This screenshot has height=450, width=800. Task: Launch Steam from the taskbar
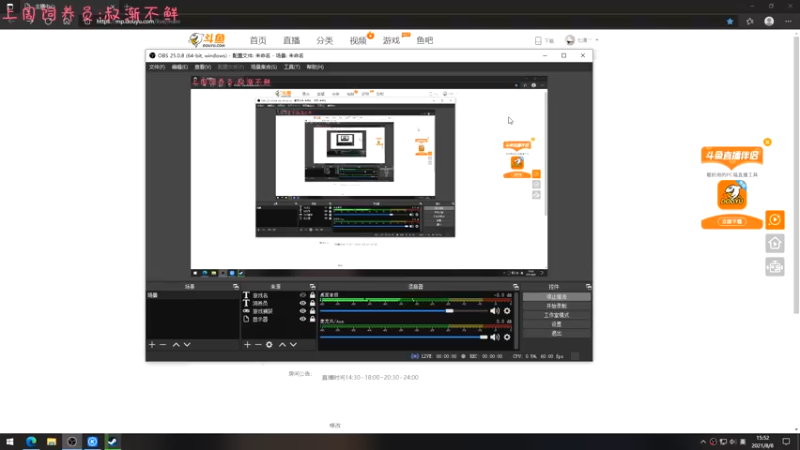pyautogui.click(x=112, y=441)
